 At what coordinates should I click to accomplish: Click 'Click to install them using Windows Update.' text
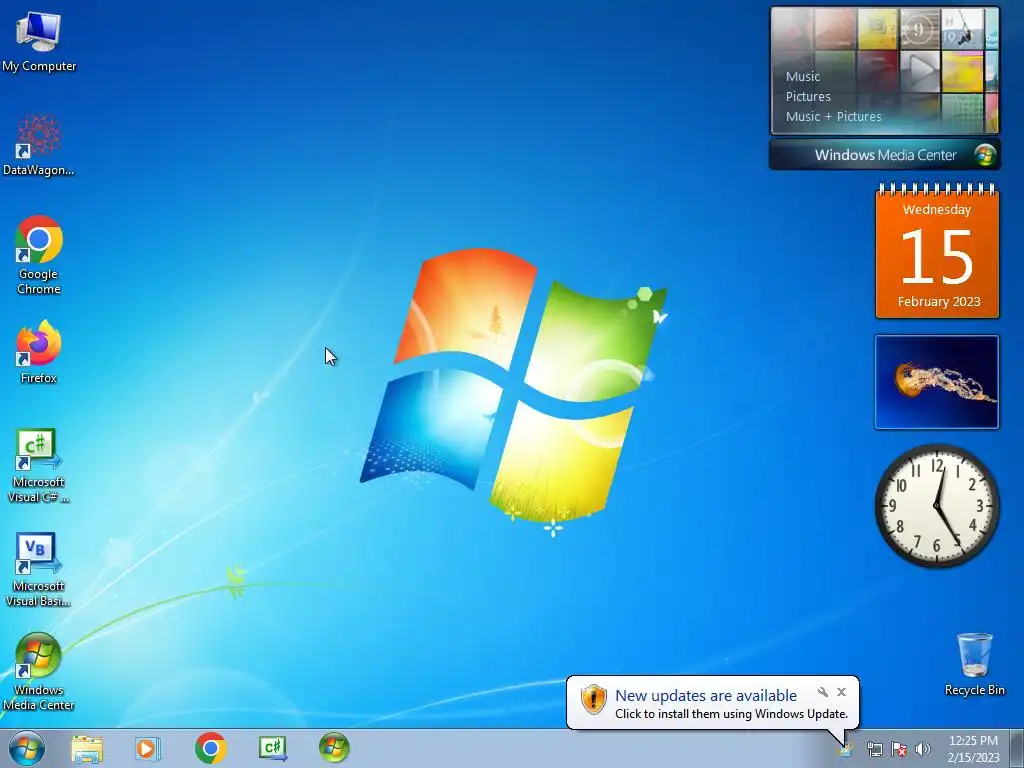click(x=731, y=714)
